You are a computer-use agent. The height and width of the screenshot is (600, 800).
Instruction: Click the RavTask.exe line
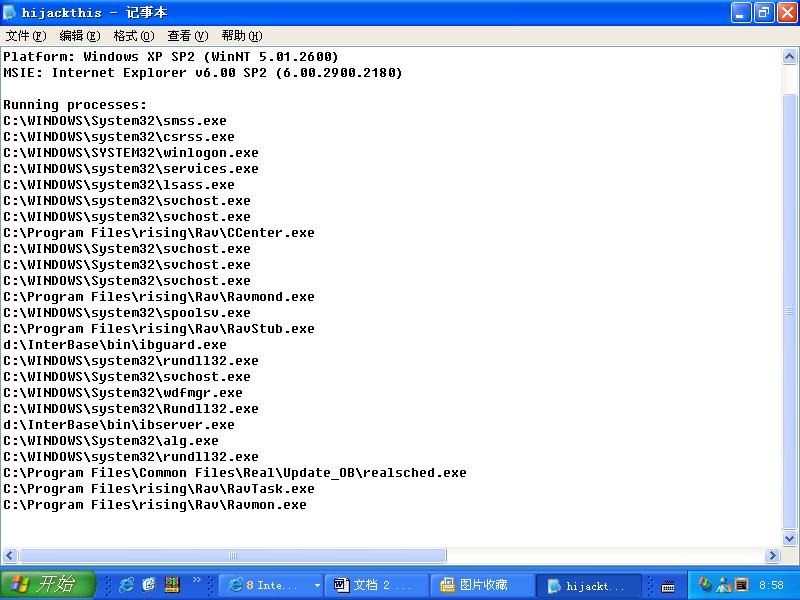coord(159,488)
